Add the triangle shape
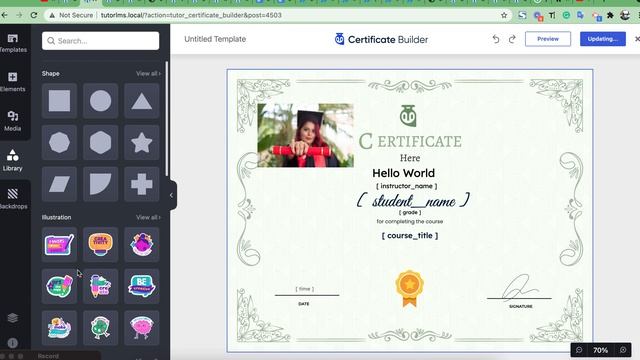 pos(142,101)
